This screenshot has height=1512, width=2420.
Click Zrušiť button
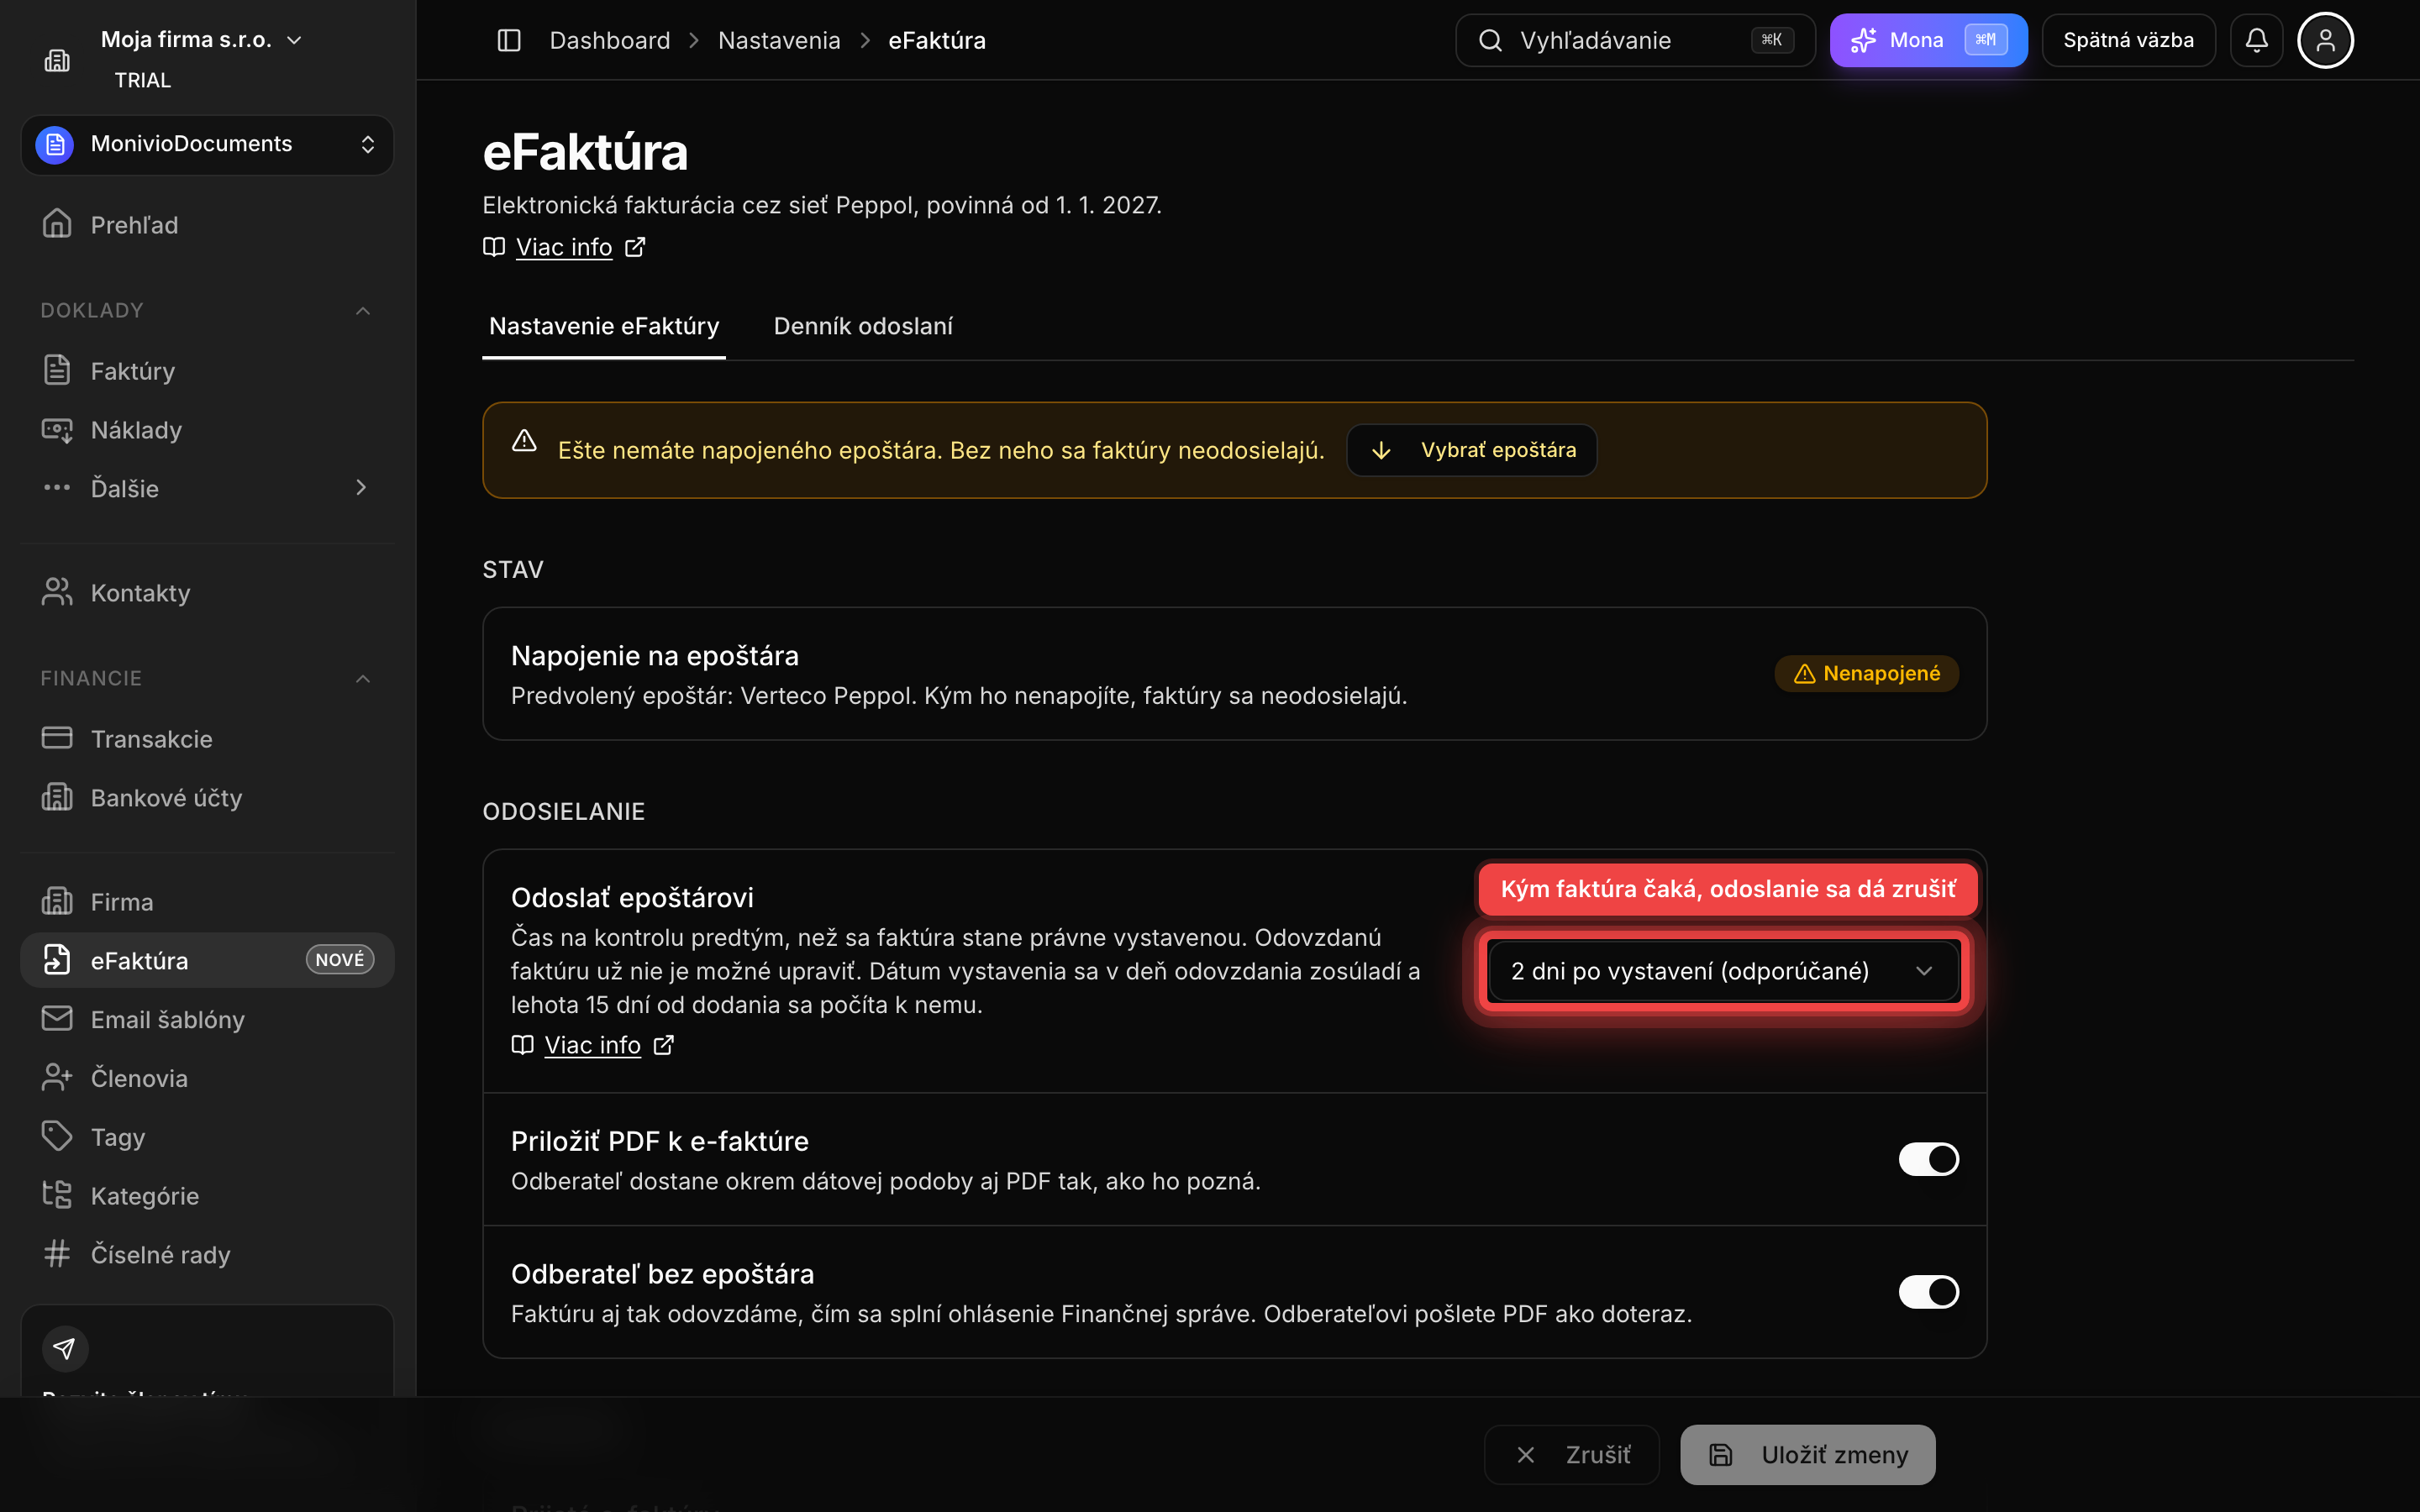point(1571,1454)
